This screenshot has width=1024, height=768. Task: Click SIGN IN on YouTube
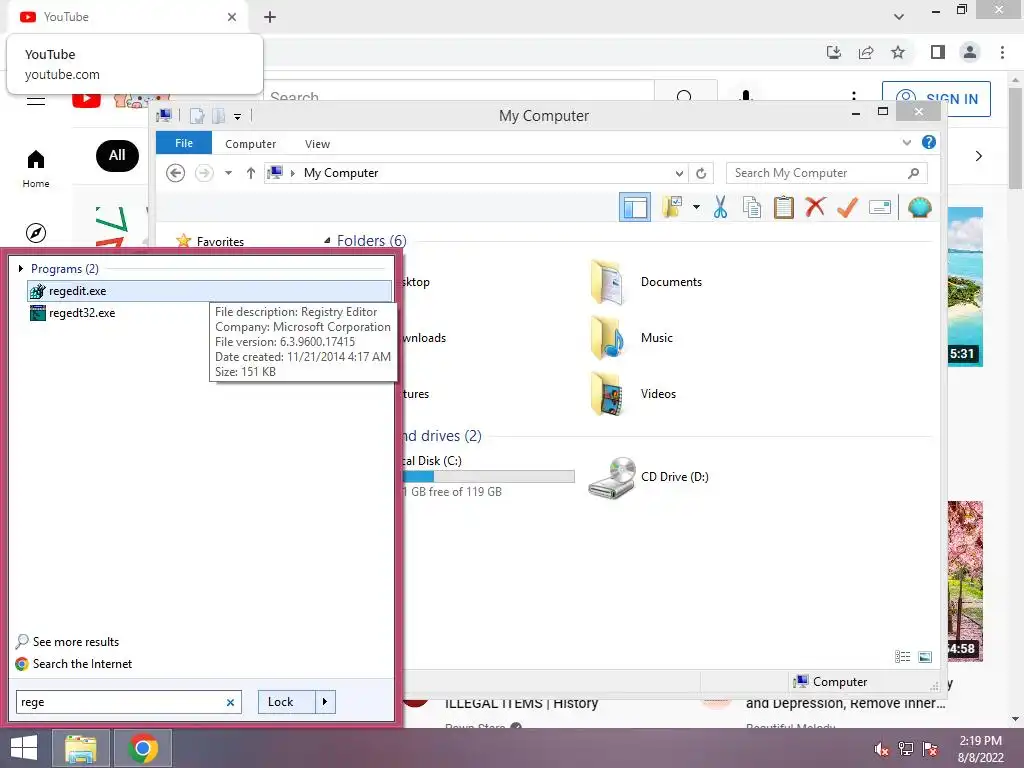point(936,99)
